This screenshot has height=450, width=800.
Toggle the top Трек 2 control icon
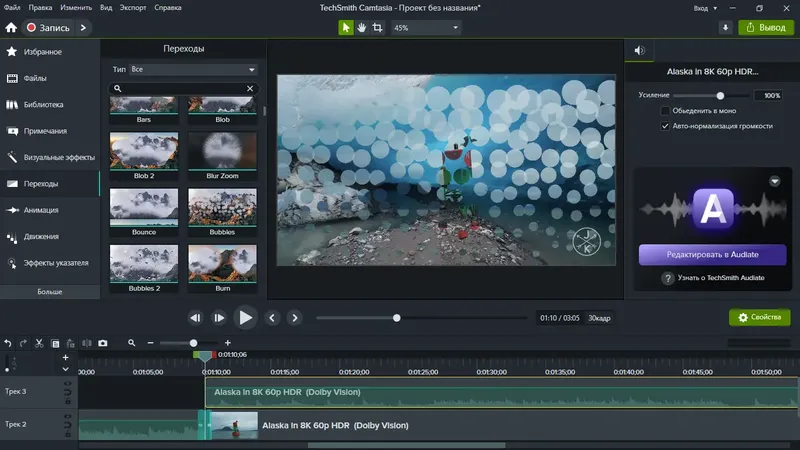pyautogui.click(x=68, y=417)
